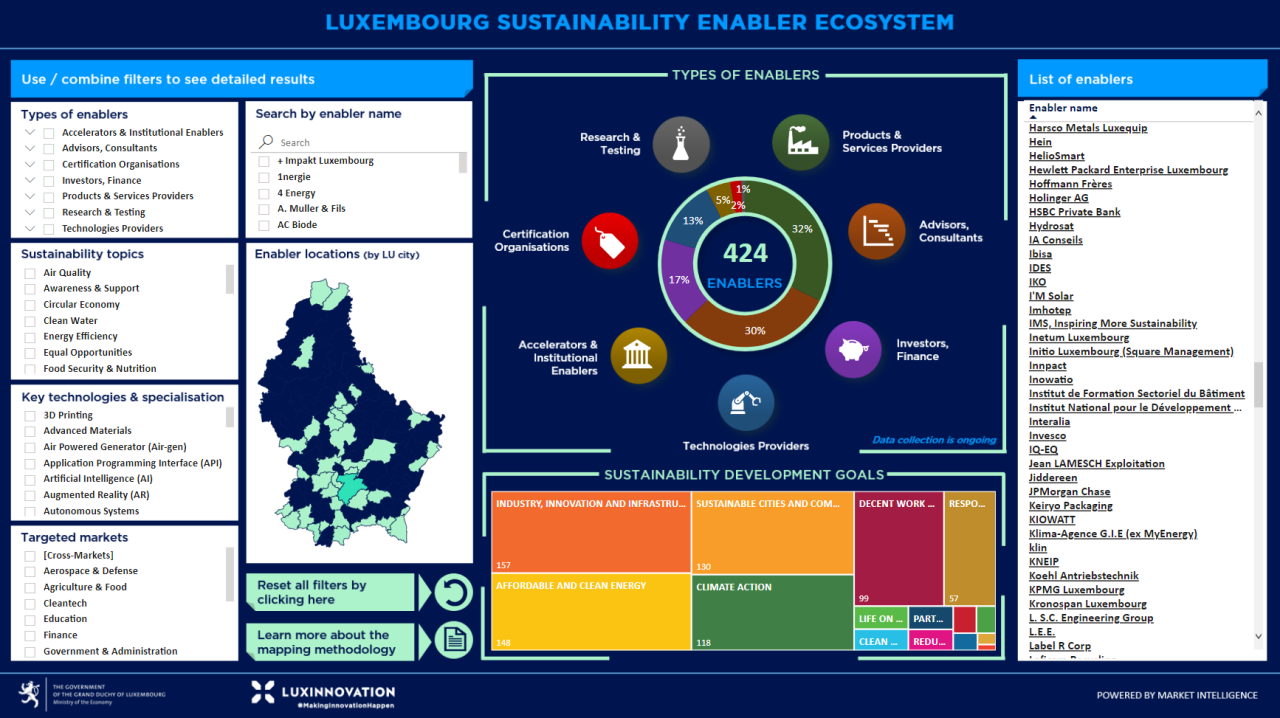Tick the 4 Energy enabler checkbox
Screen dimensions: 1280x718
pos(264,193)
